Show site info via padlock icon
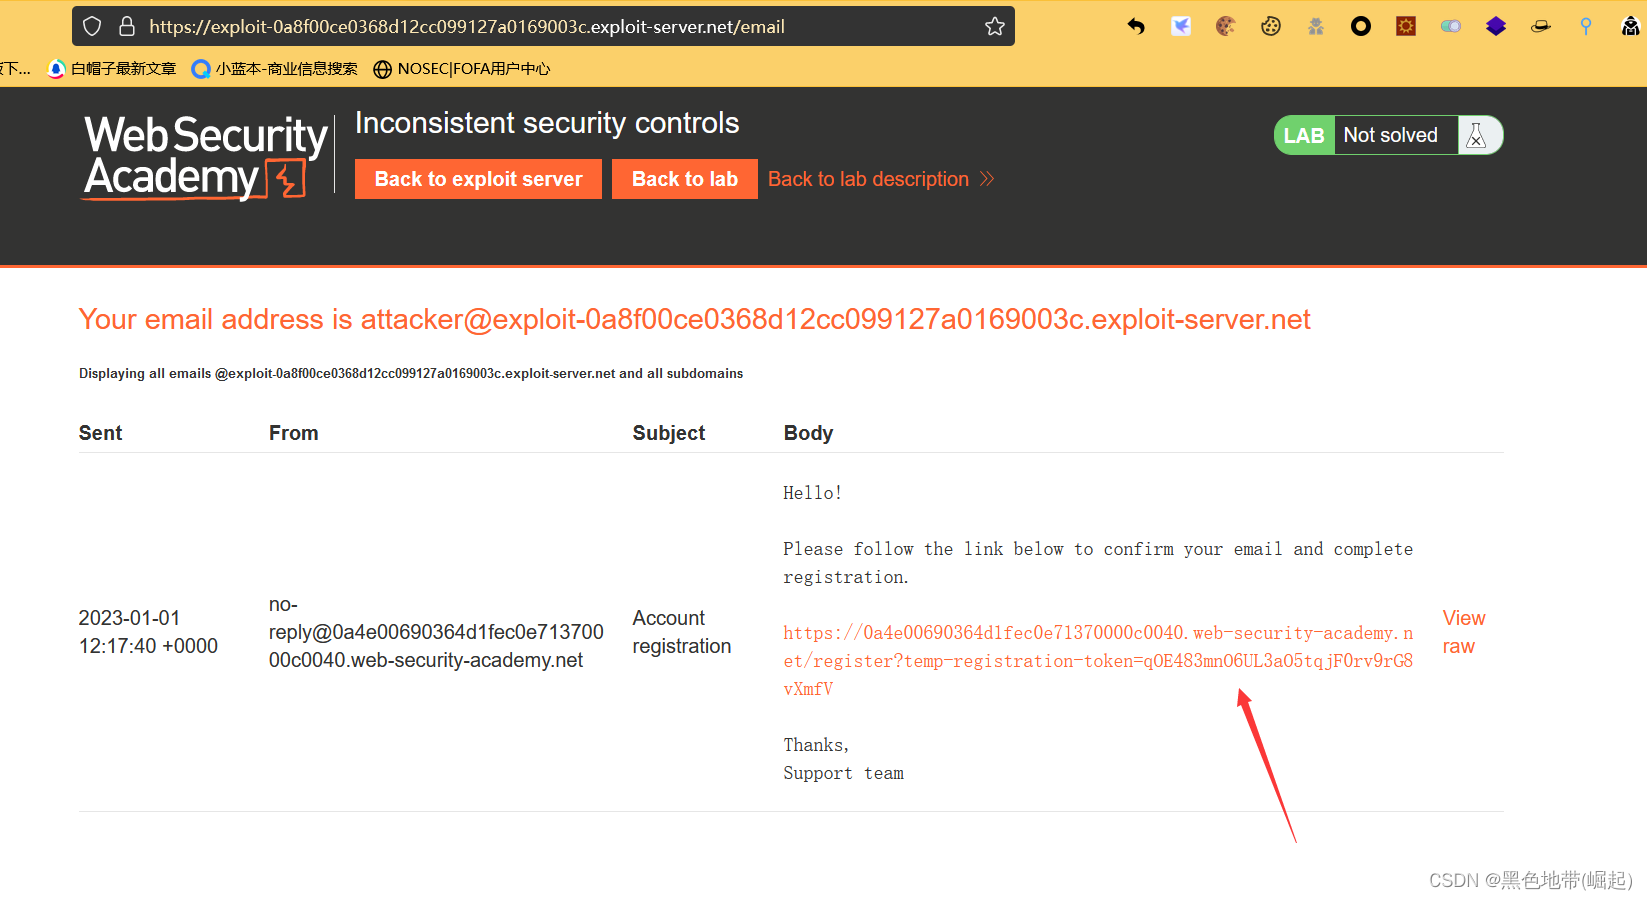The width and height of the screenshot is (1647, 900). click(x=127, y=26)
